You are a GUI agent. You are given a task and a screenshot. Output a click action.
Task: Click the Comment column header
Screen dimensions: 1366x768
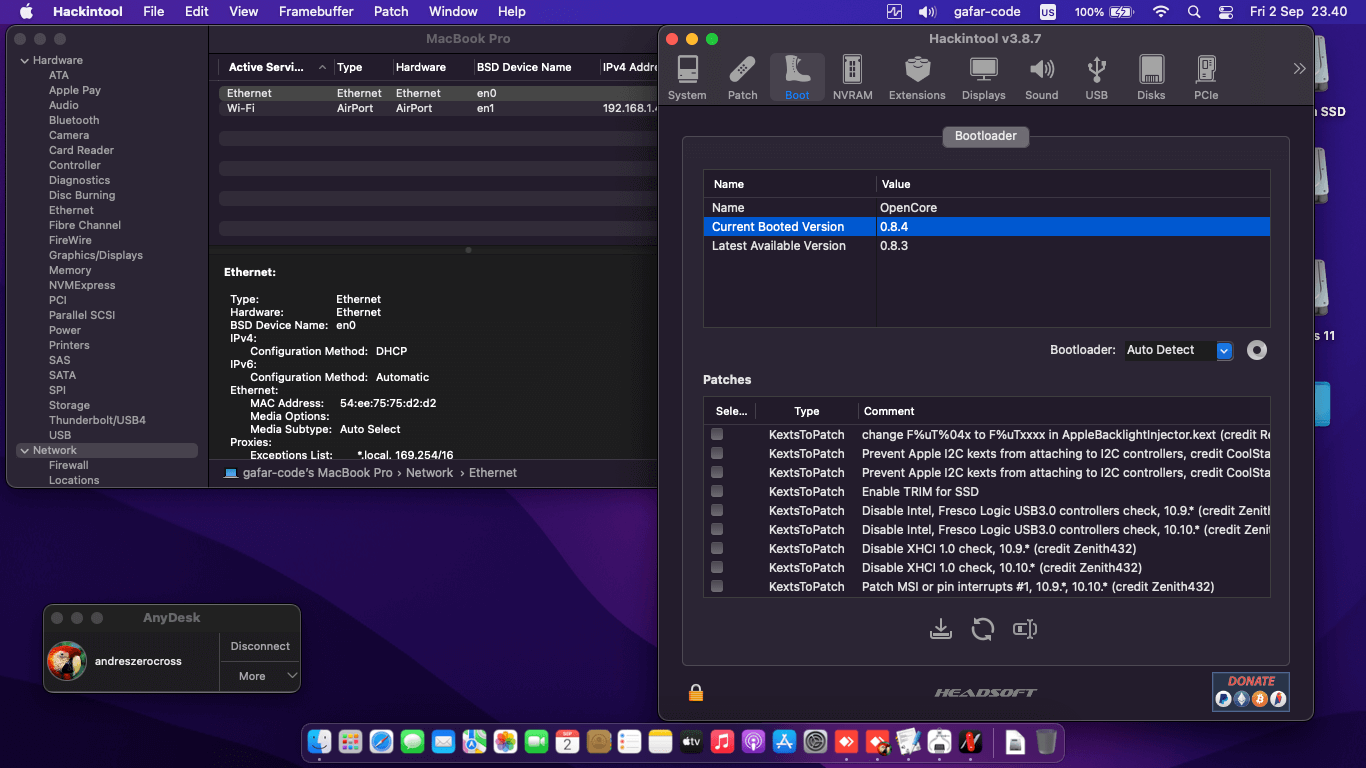889,411
